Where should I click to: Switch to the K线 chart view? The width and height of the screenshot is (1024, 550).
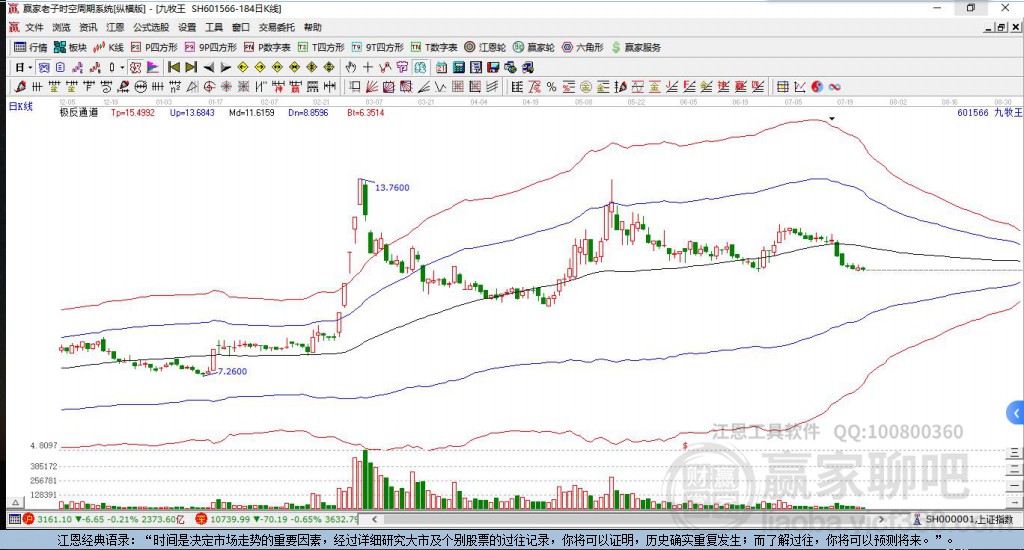point(108,47)
